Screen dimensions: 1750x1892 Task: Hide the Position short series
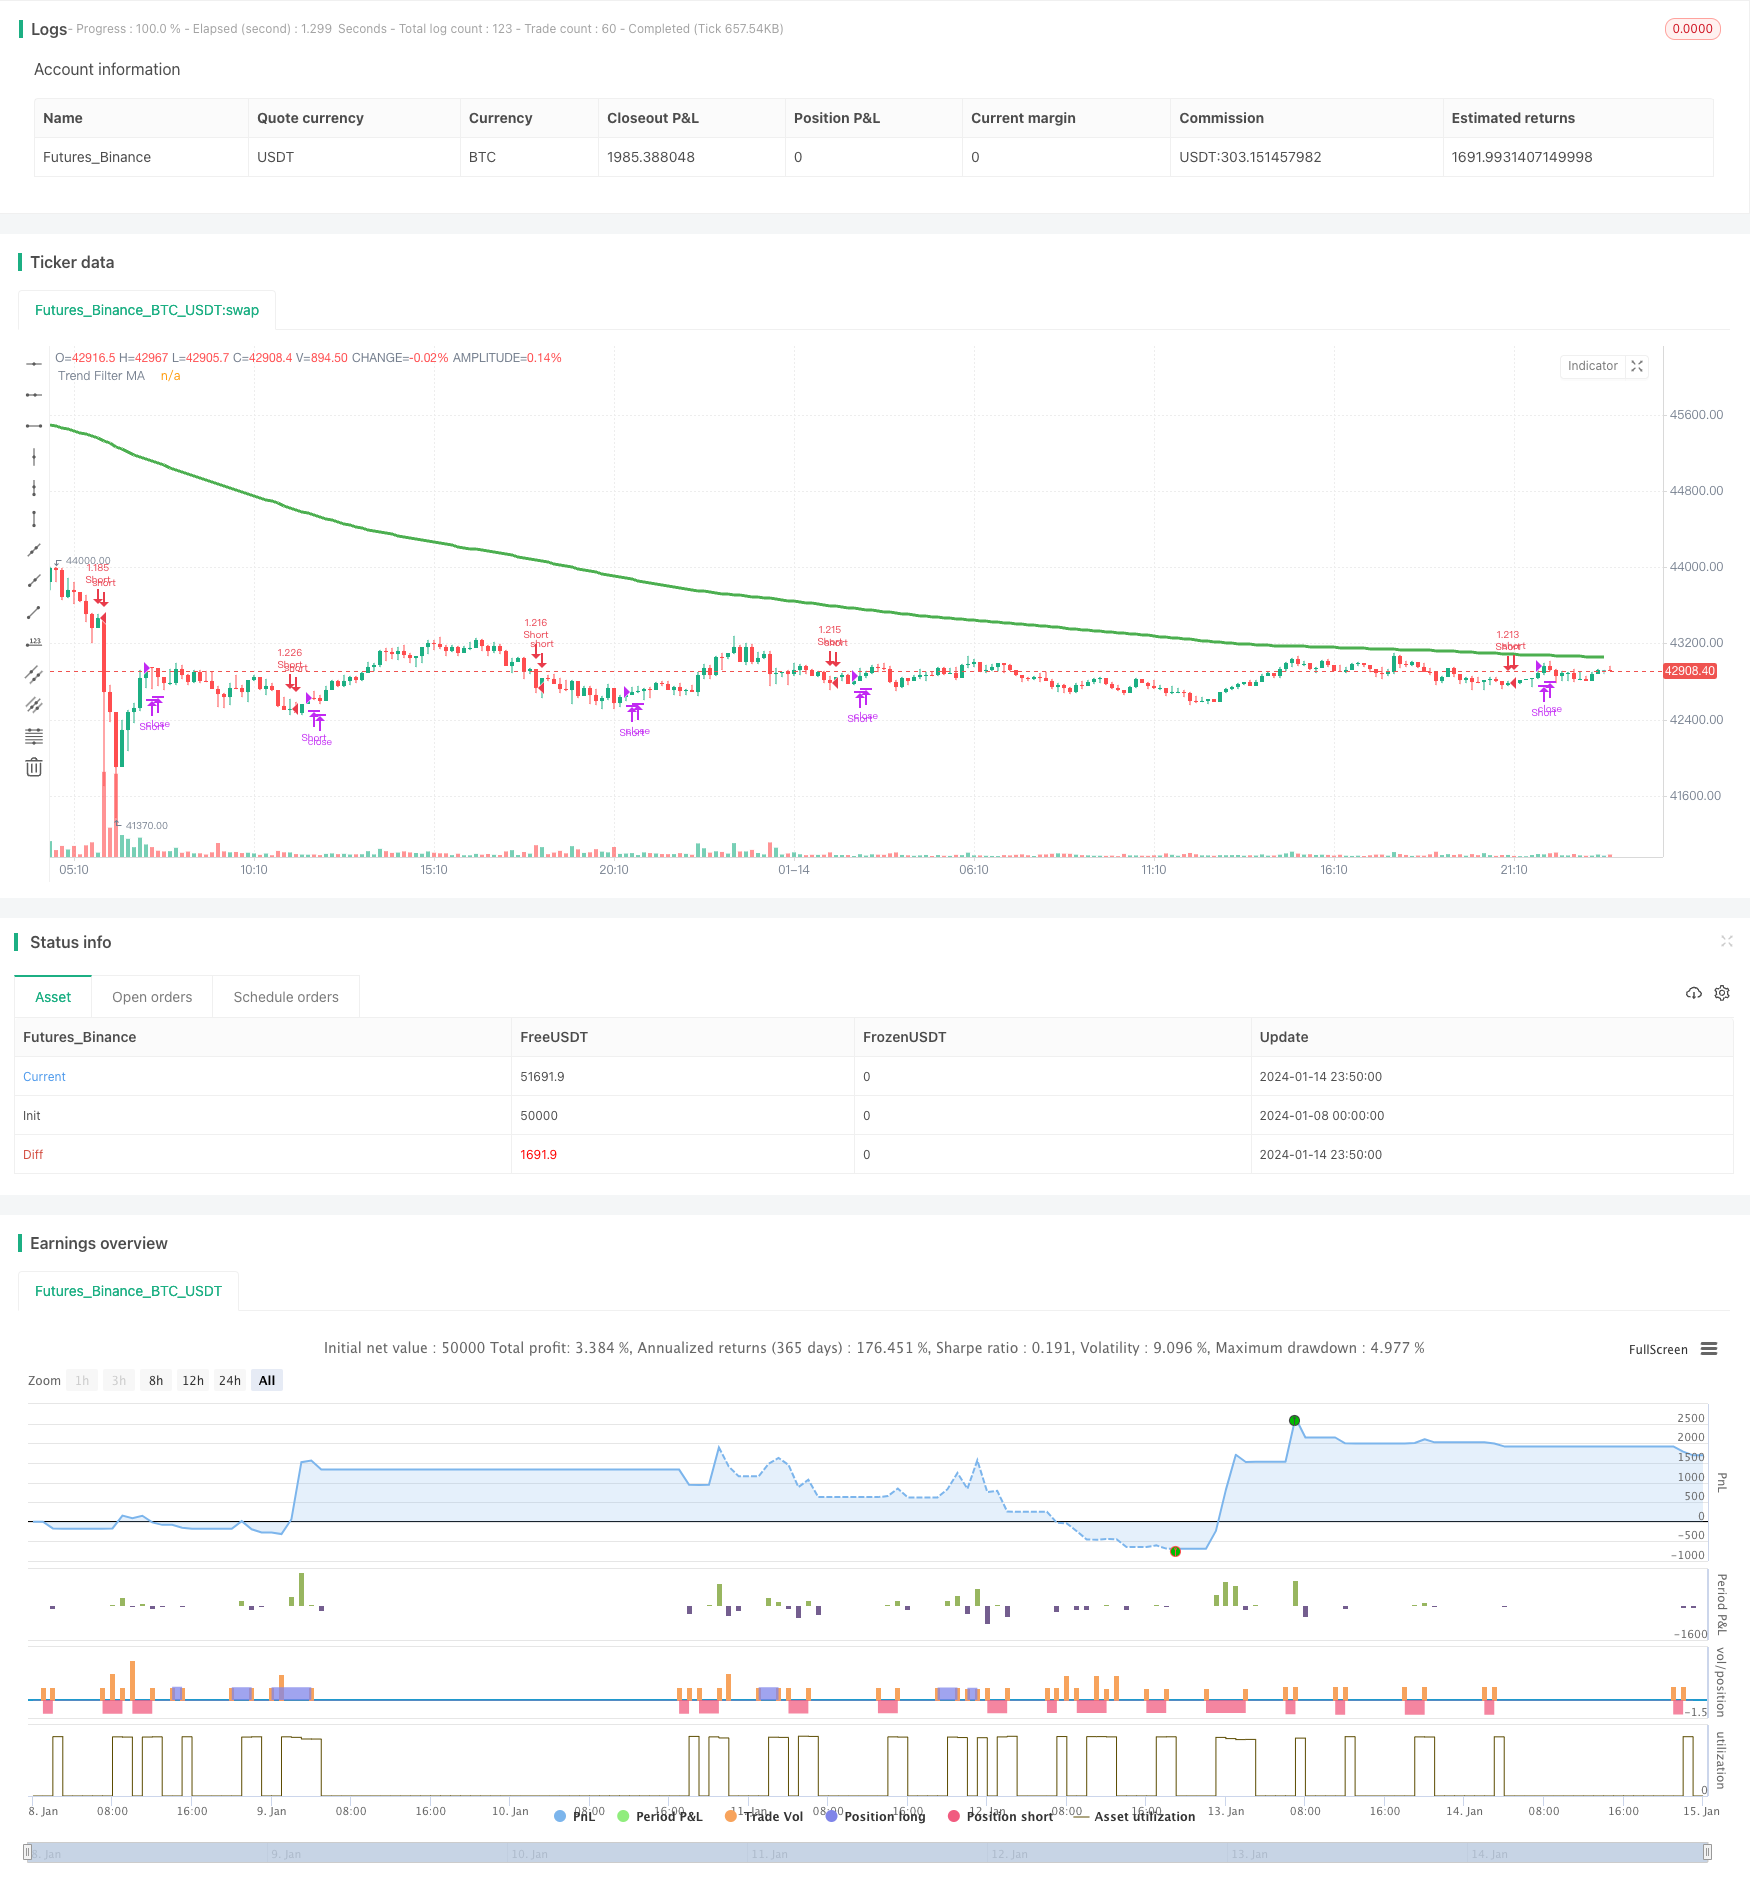click(1000, 1816)
